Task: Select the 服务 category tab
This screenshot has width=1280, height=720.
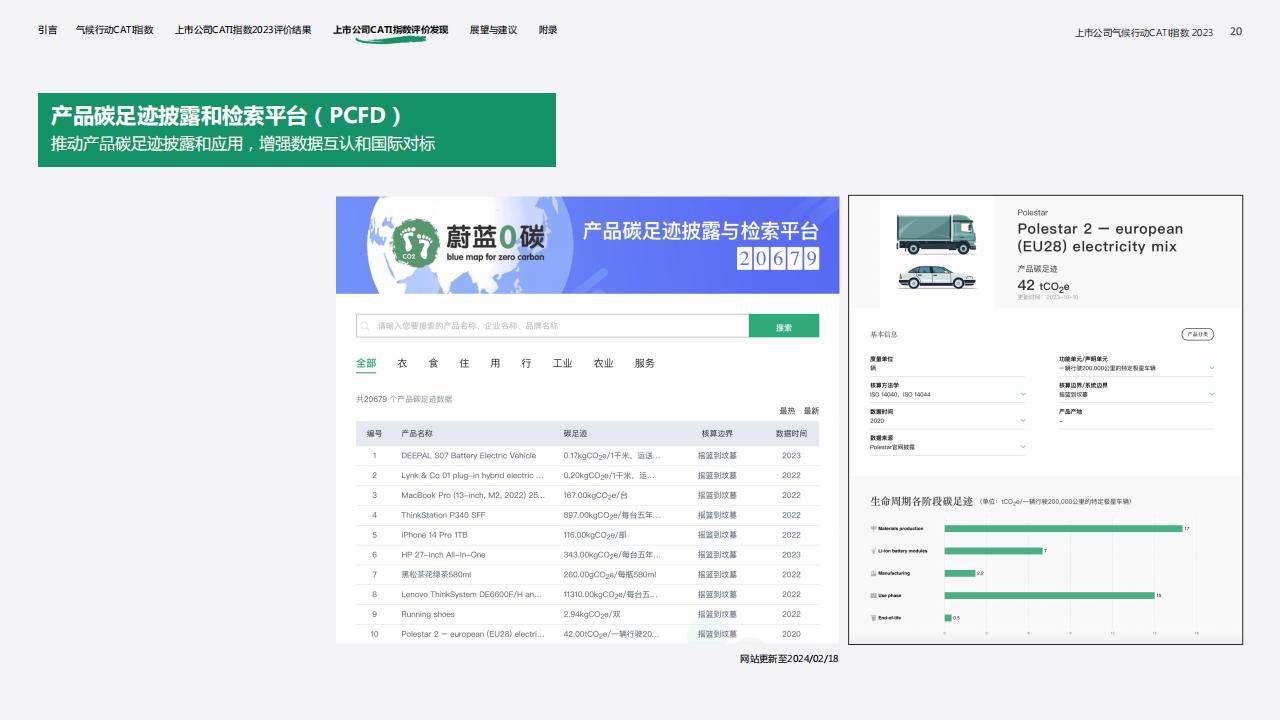Action: coord(644,363)
